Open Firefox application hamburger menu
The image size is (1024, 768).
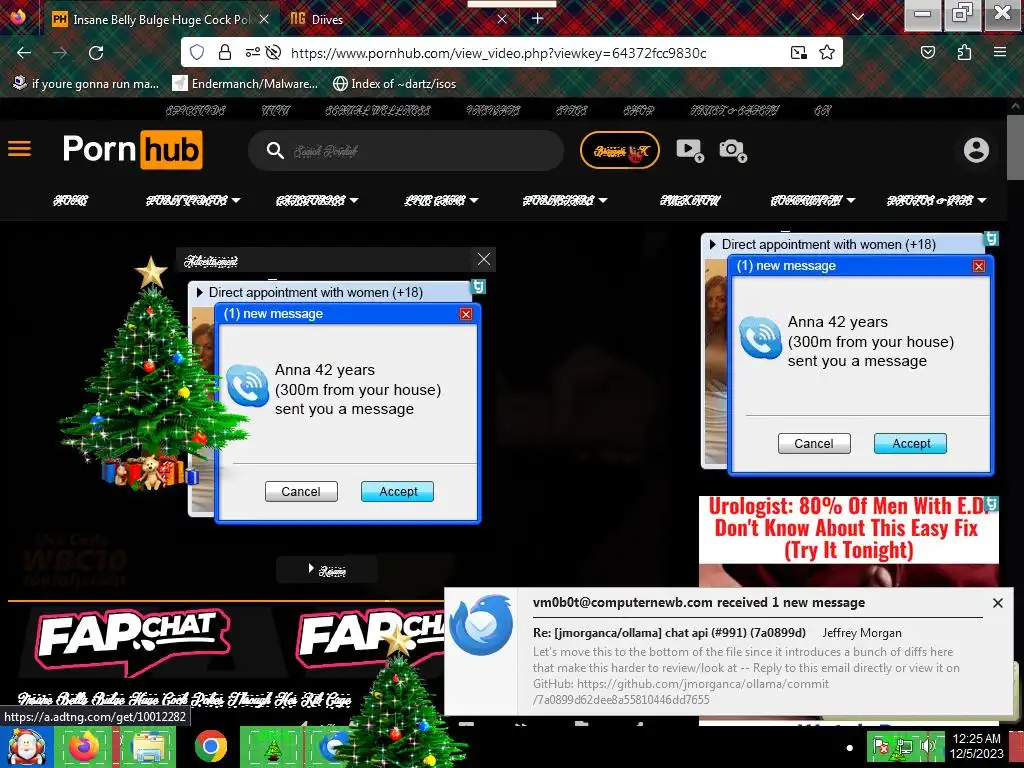[x=1000, y=52]
